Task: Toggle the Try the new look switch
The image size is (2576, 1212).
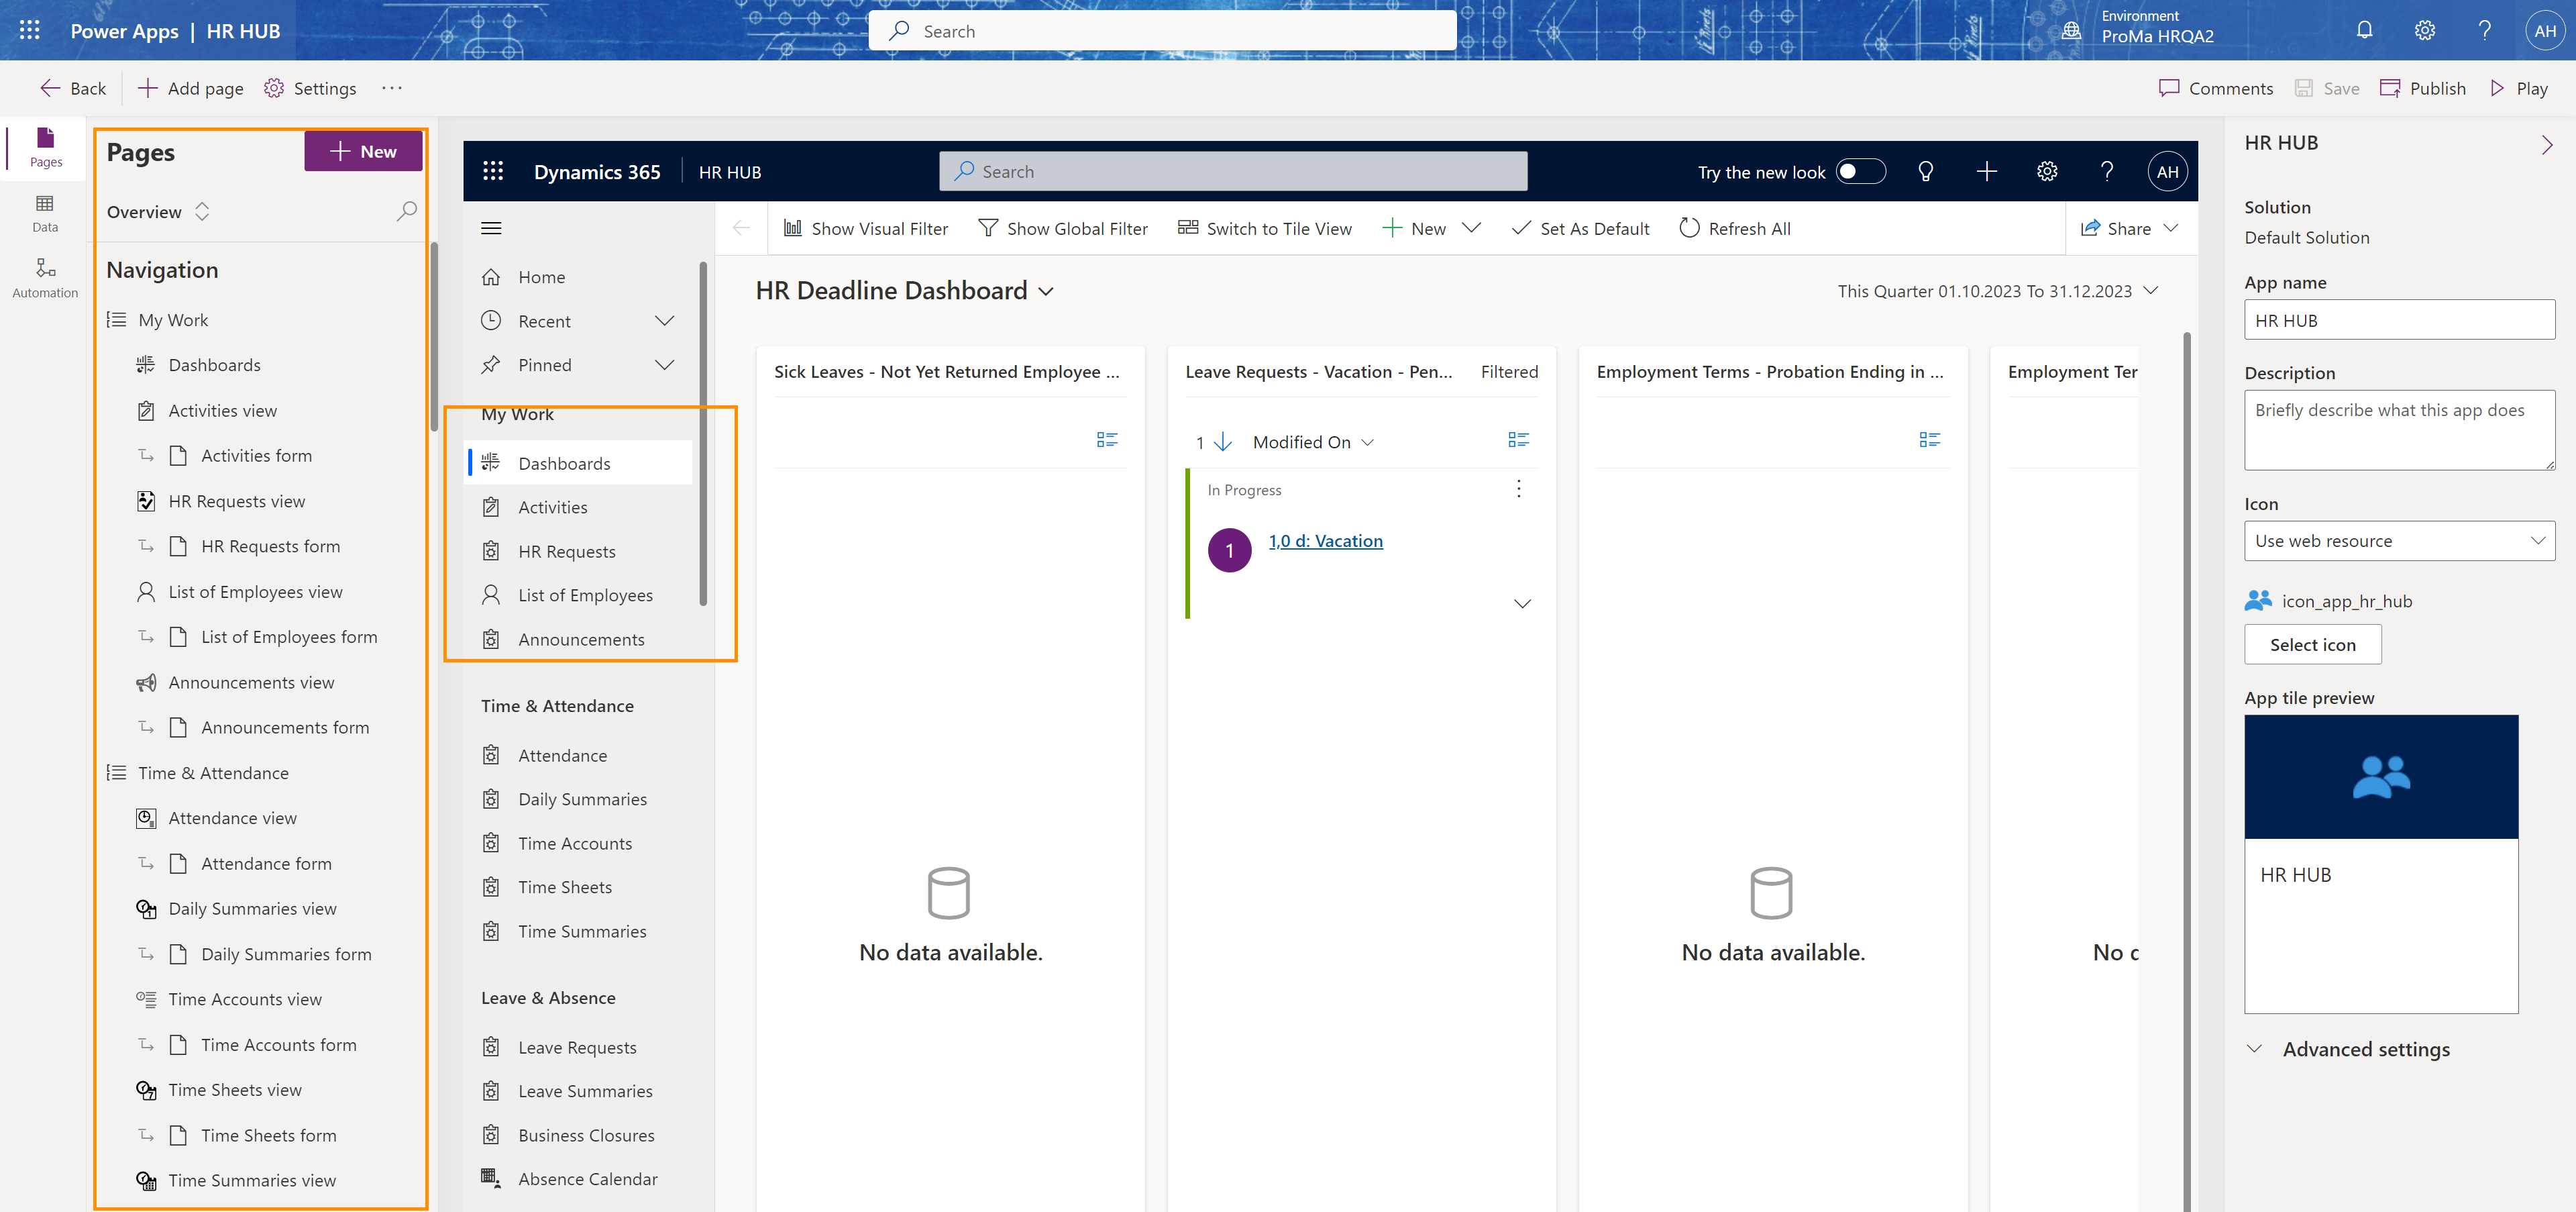Action: 1860,172
